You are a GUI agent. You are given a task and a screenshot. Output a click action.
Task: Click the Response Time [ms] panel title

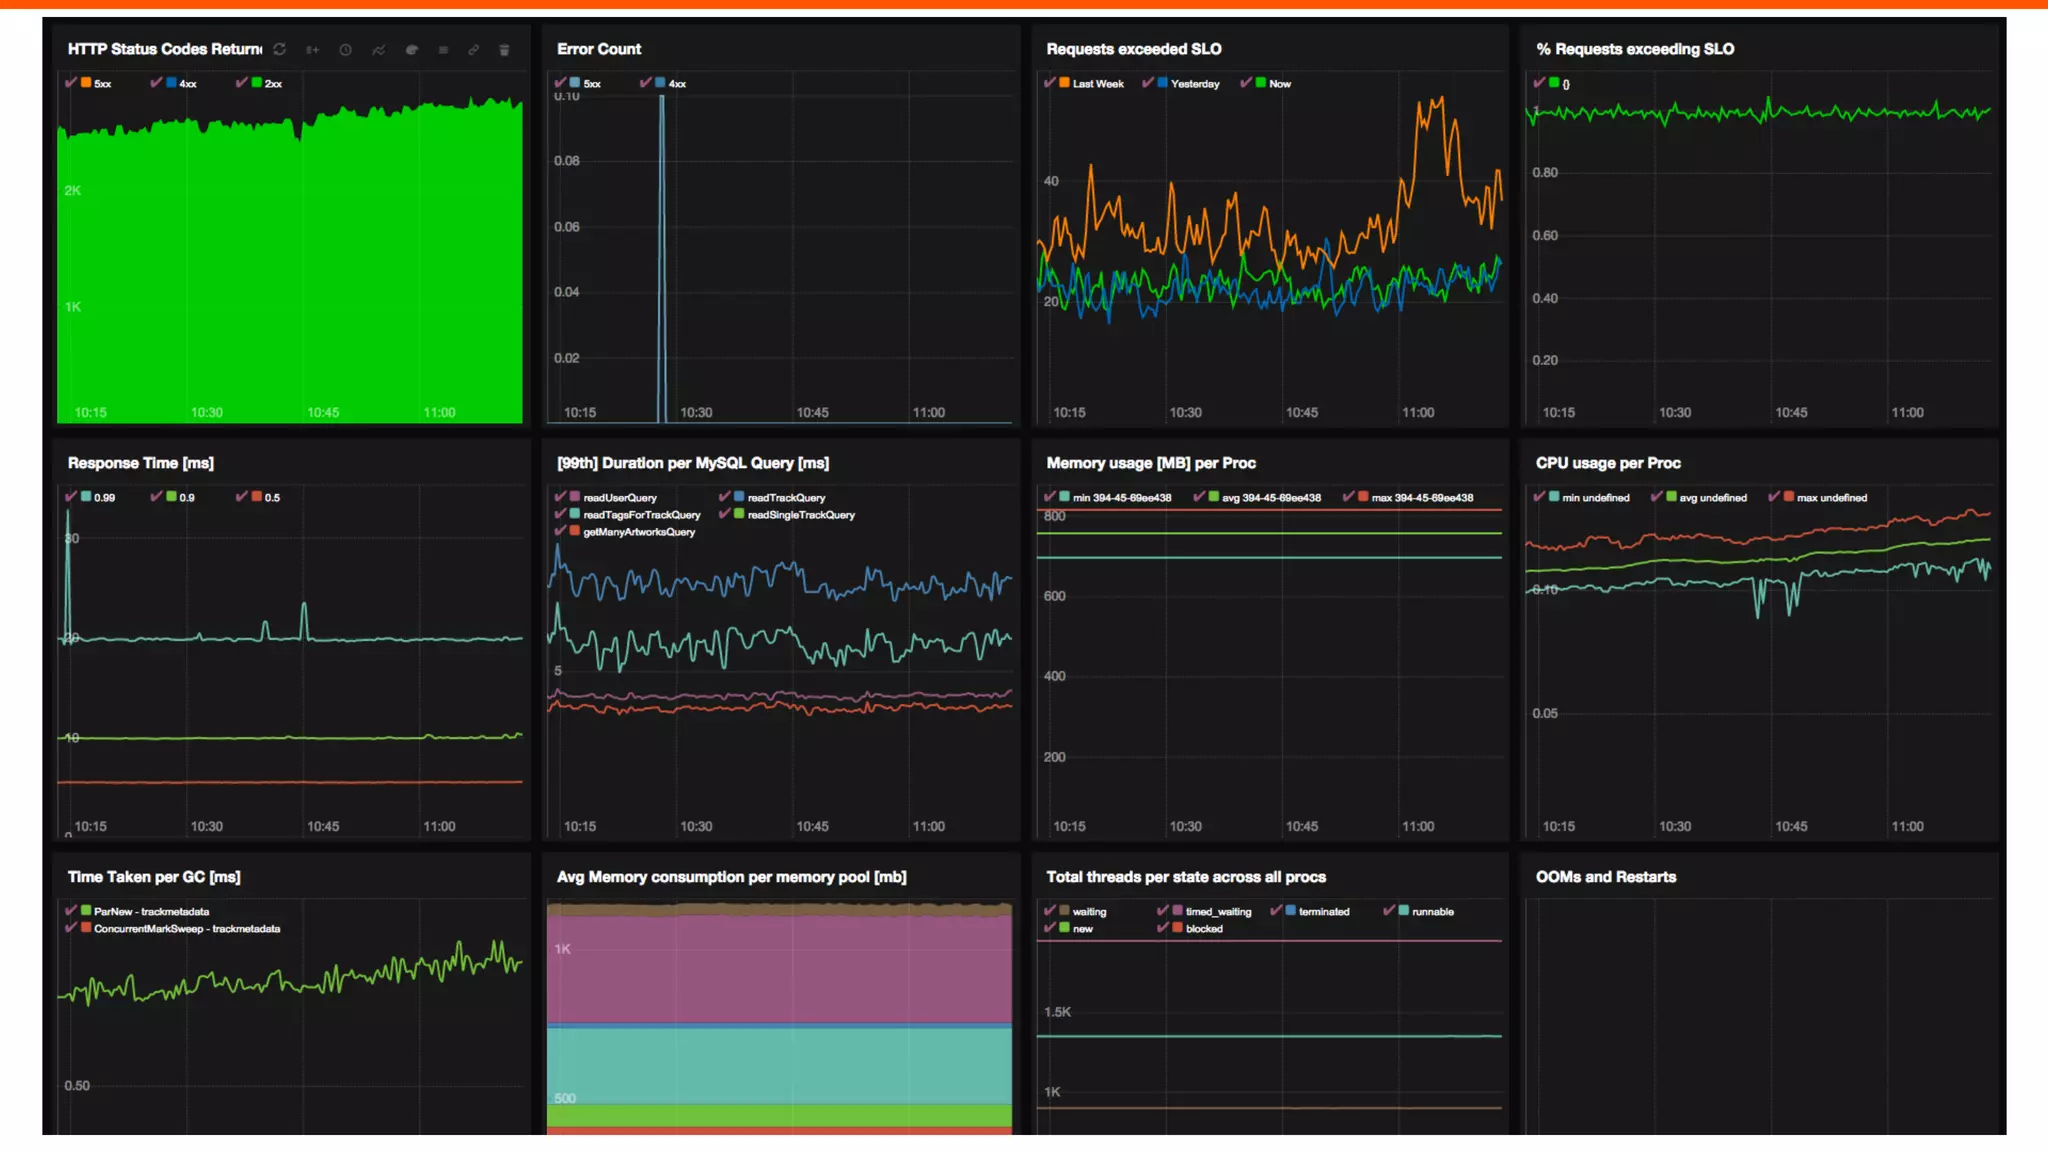[140, 463]
